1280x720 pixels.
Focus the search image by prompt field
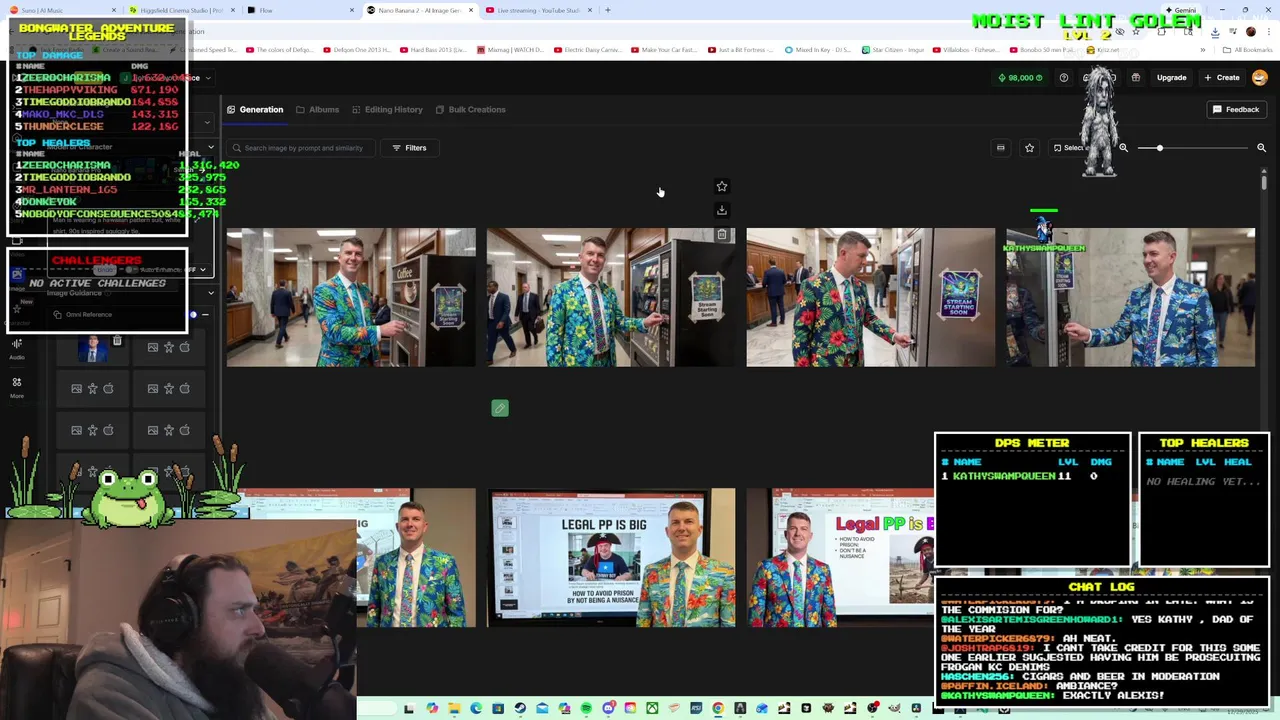[x=303, y=148]
